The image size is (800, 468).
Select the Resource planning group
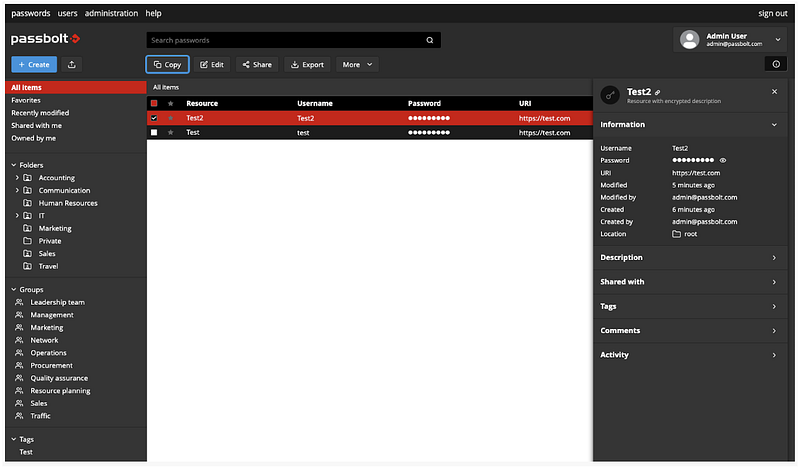60,391
